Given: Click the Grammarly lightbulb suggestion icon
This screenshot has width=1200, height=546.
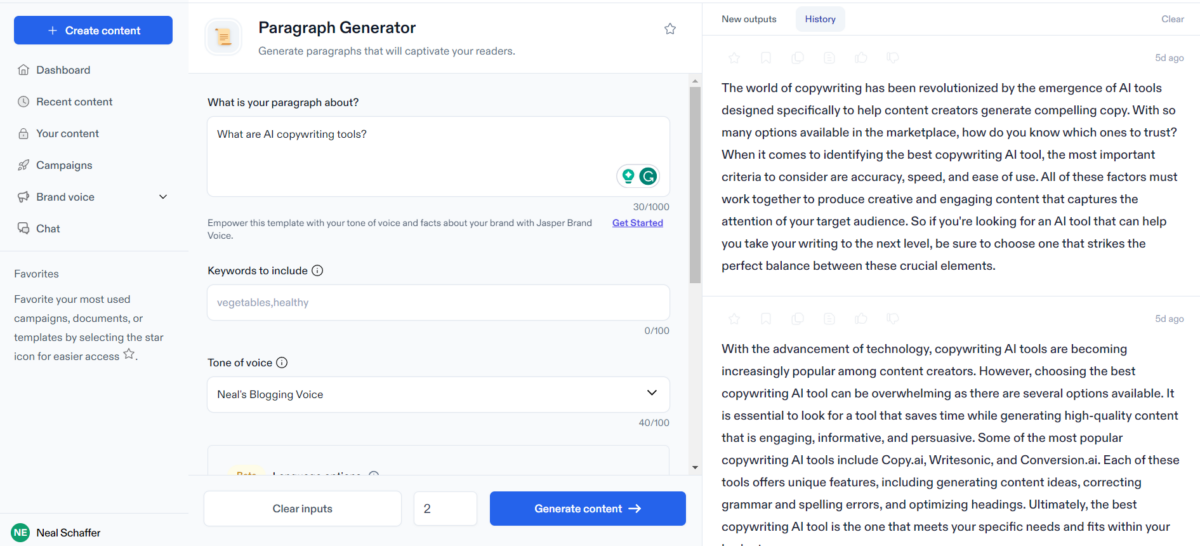Looking at the screenshot, I should click(628, 177).
